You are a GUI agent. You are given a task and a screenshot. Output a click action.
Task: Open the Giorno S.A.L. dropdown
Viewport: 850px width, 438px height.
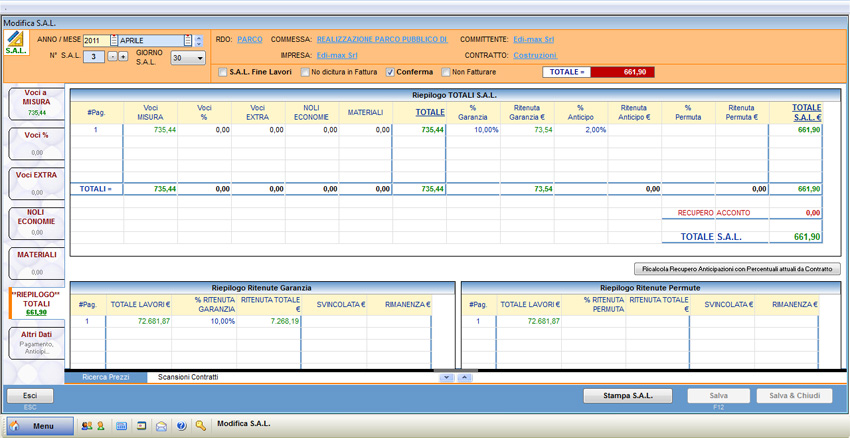click(x=200, y=59)
